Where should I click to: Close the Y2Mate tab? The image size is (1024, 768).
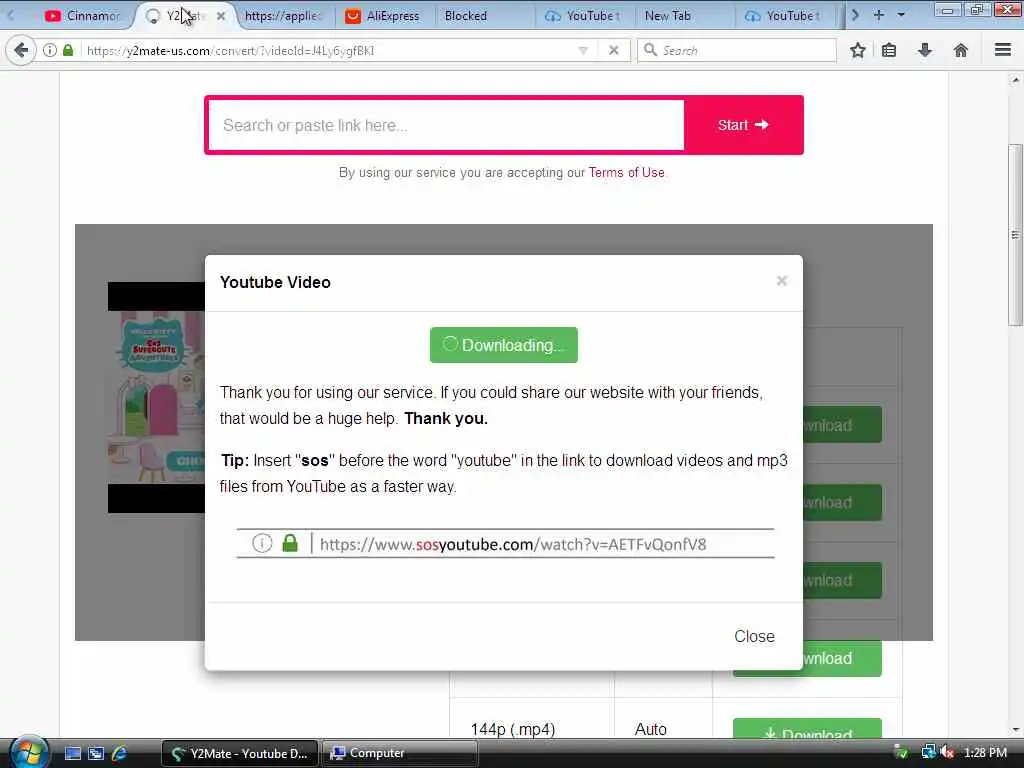click(221, 16)
